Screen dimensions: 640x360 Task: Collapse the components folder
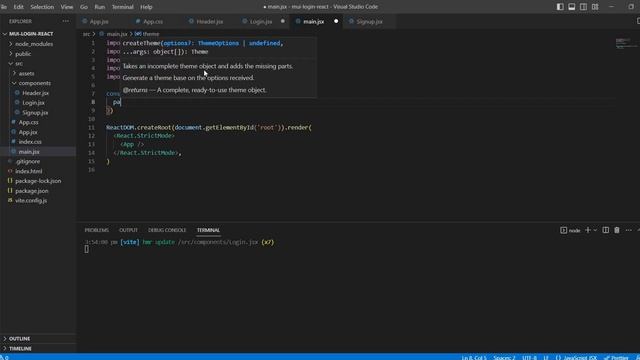[35, 83]
